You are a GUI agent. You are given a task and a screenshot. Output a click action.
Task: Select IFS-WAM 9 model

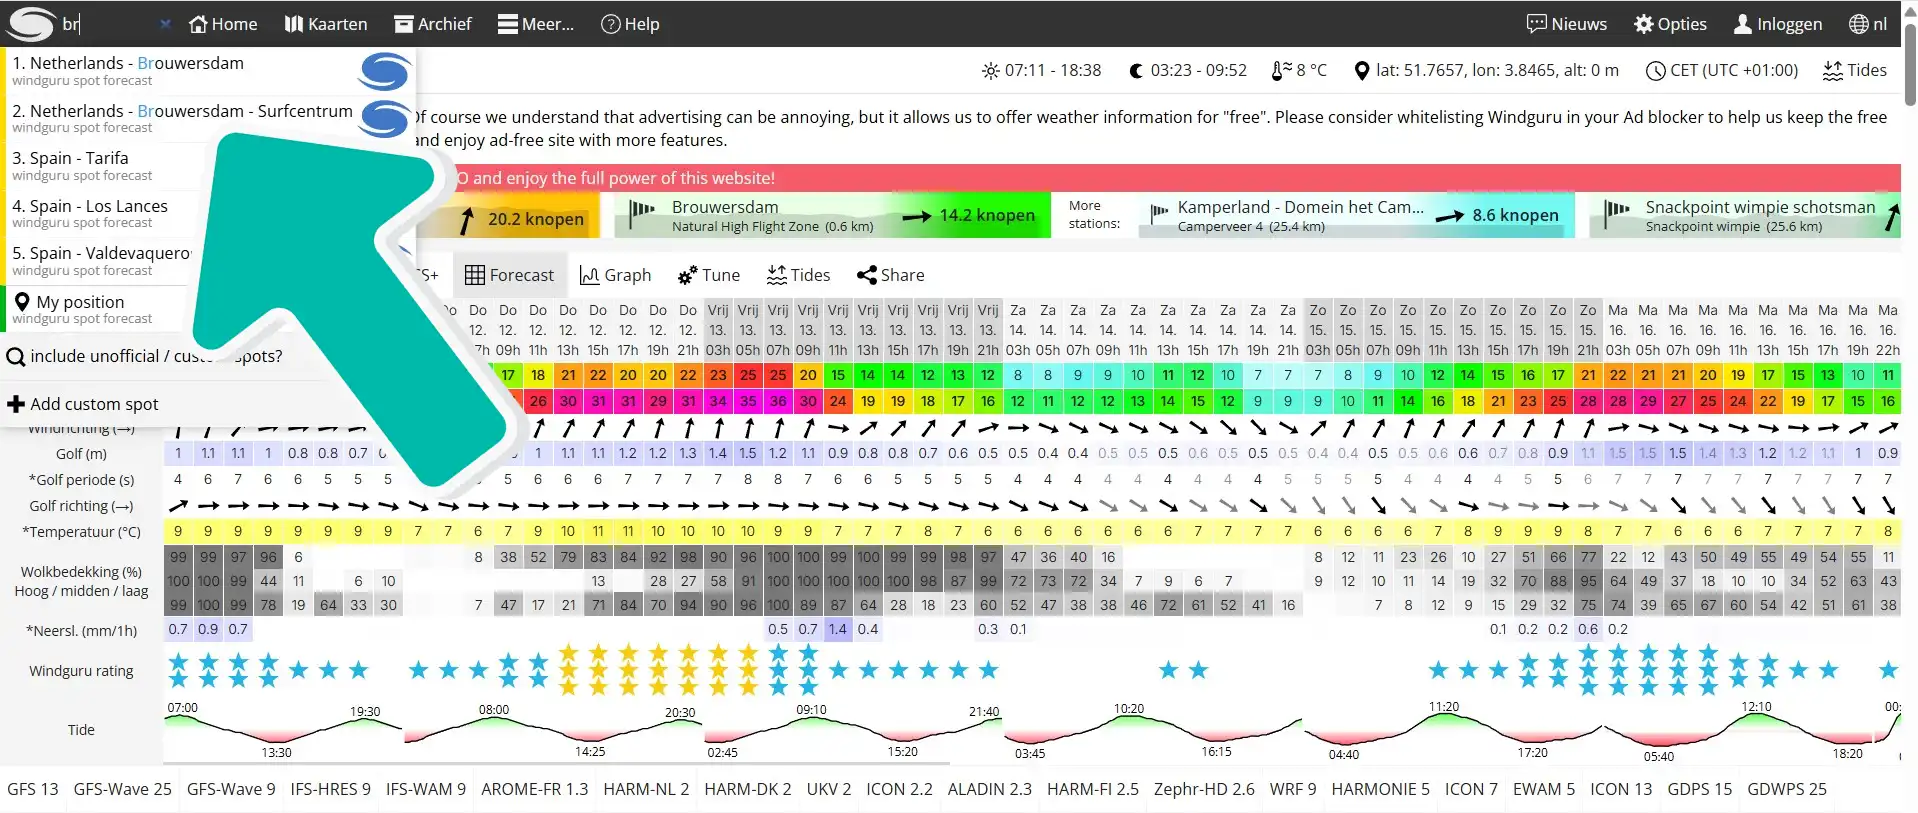426,789
